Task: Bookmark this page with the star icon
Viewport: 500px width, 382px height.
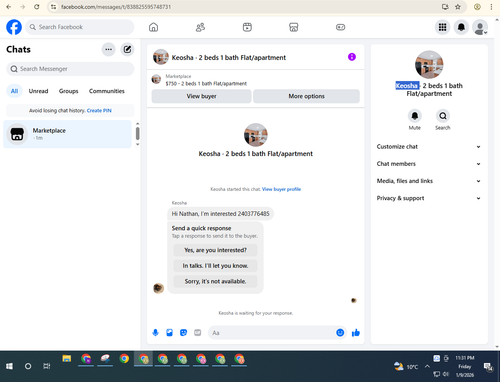Action: 458,7
